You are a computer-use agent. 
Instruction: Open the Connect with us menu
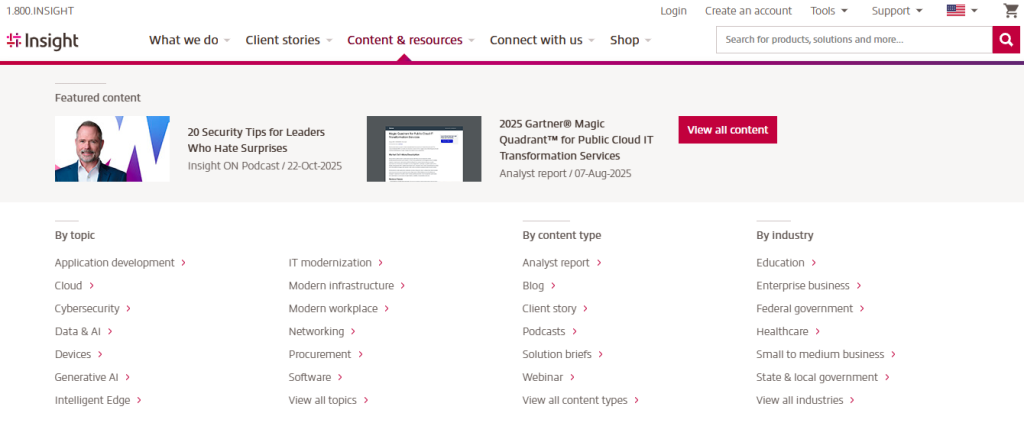pyautogui.click(x=541, y=40)
